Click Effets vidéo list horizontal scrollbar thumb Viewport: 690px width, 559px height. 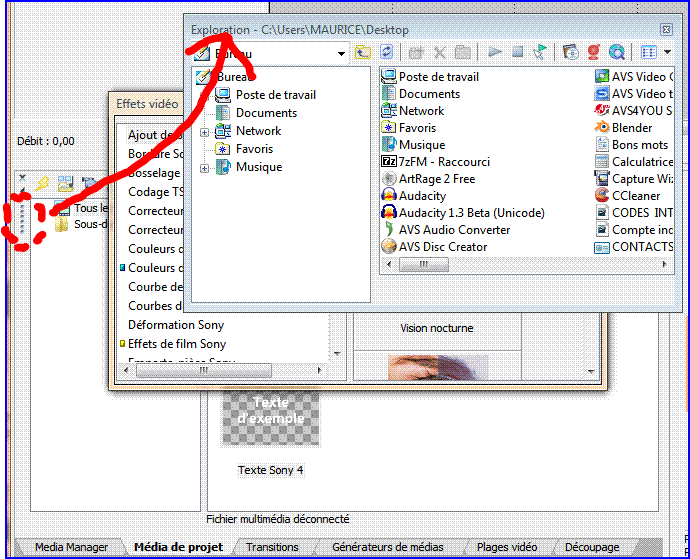[x=203, y=371]
